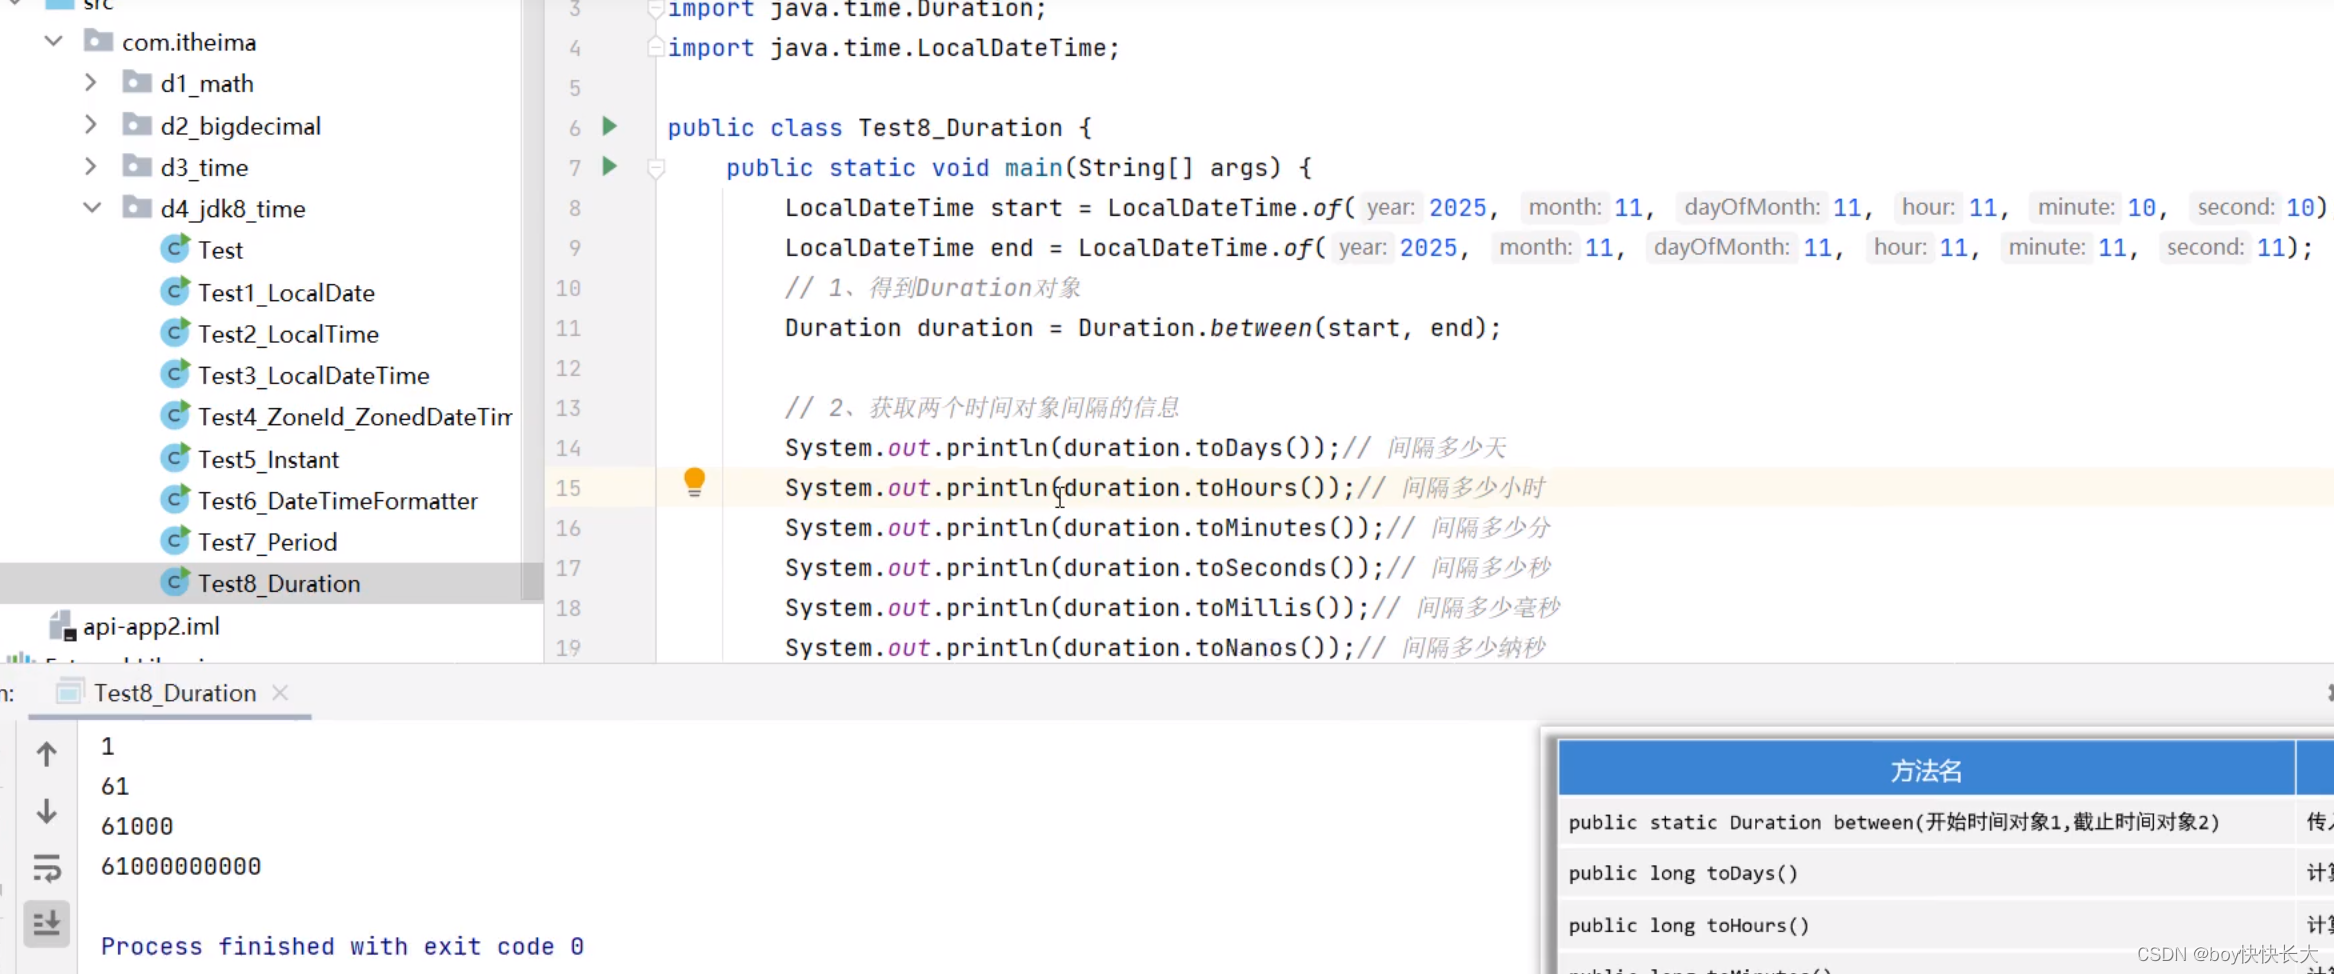Screen dimensions: 2334x974
Task: Expand the d2_bigdecimal package
Action: (x=91, y=124)
